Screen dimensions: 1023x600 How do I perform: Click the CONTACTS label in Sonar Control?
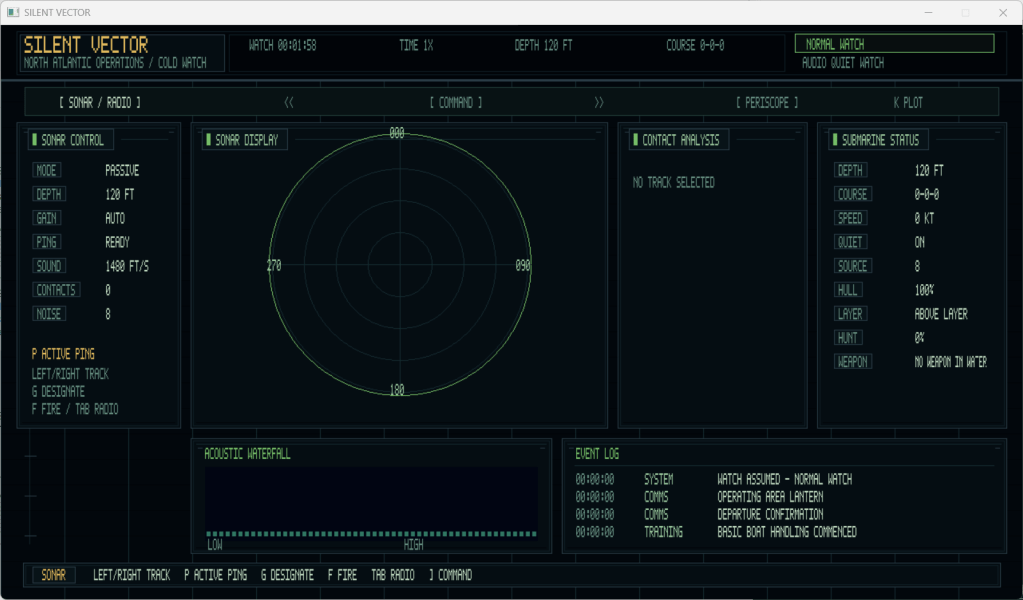coord(56,290)
